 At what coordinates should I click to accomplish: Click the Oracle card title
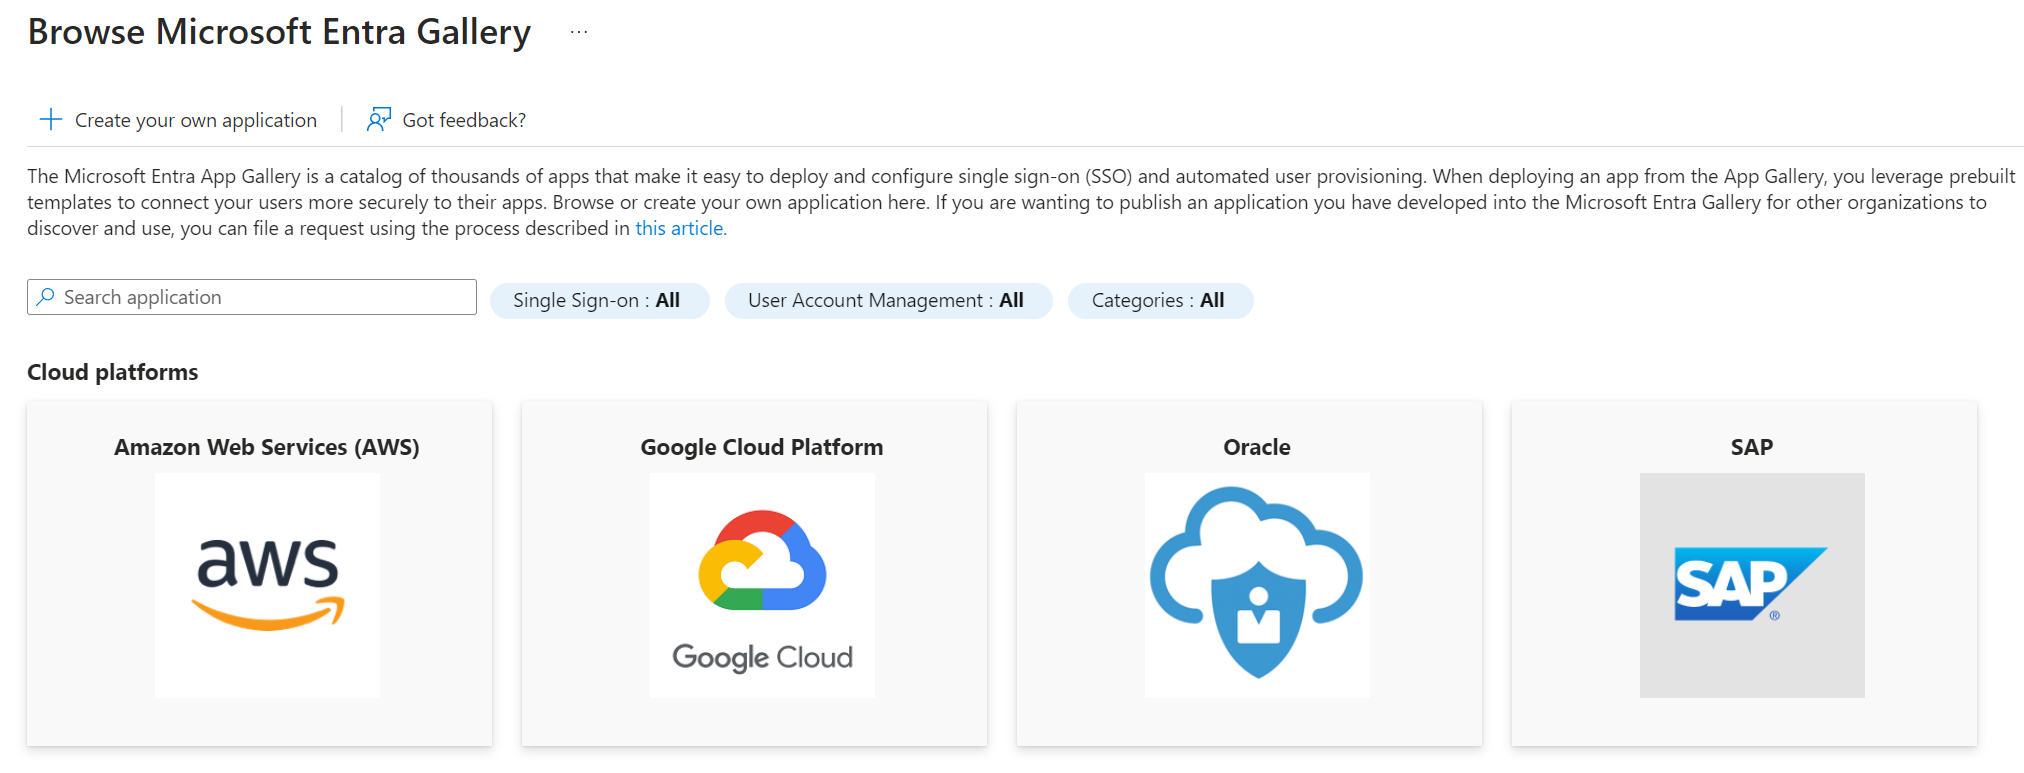pyautogui.click(x=1257, y=447)
